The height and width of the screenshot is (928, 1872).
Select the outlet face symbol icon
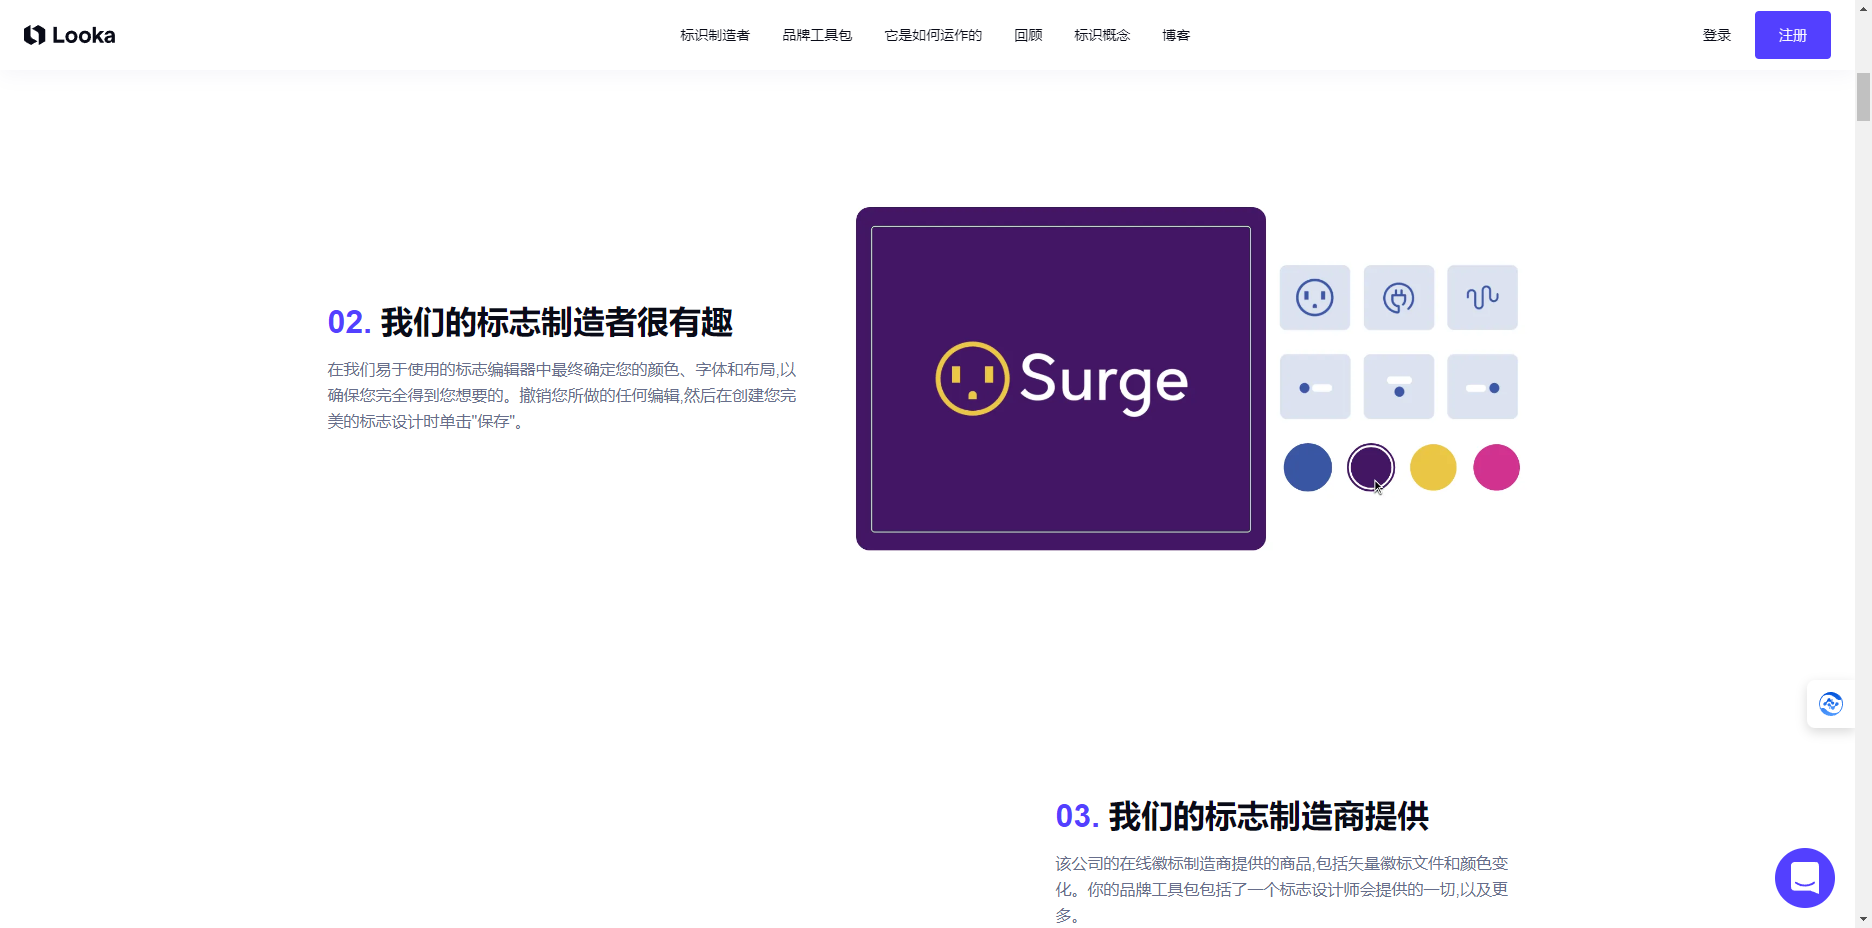1314,297
